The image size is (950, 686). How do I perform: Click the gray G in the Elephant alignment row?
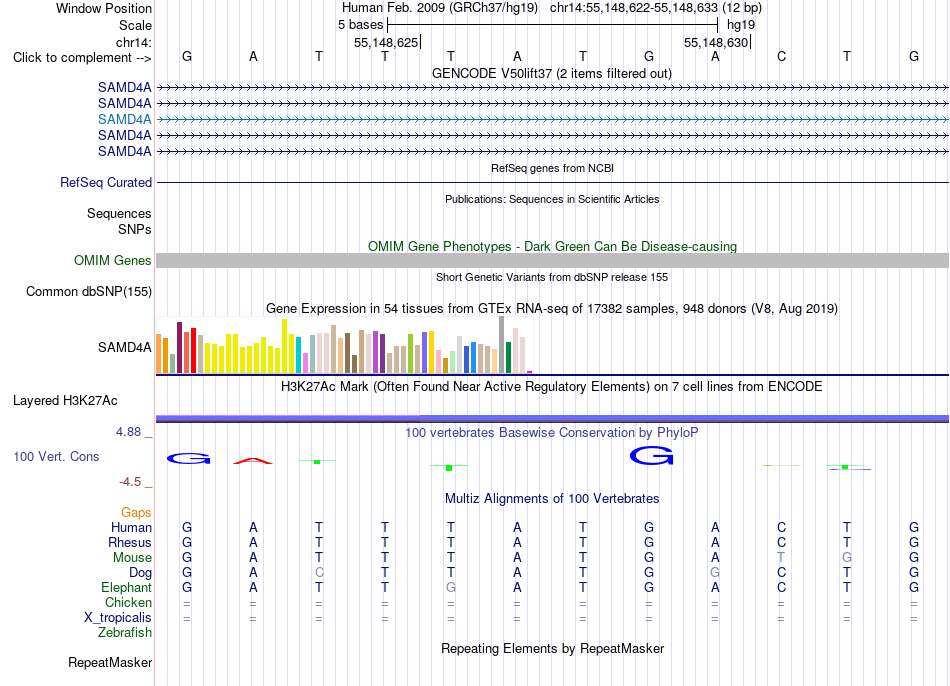coord(451,588)
